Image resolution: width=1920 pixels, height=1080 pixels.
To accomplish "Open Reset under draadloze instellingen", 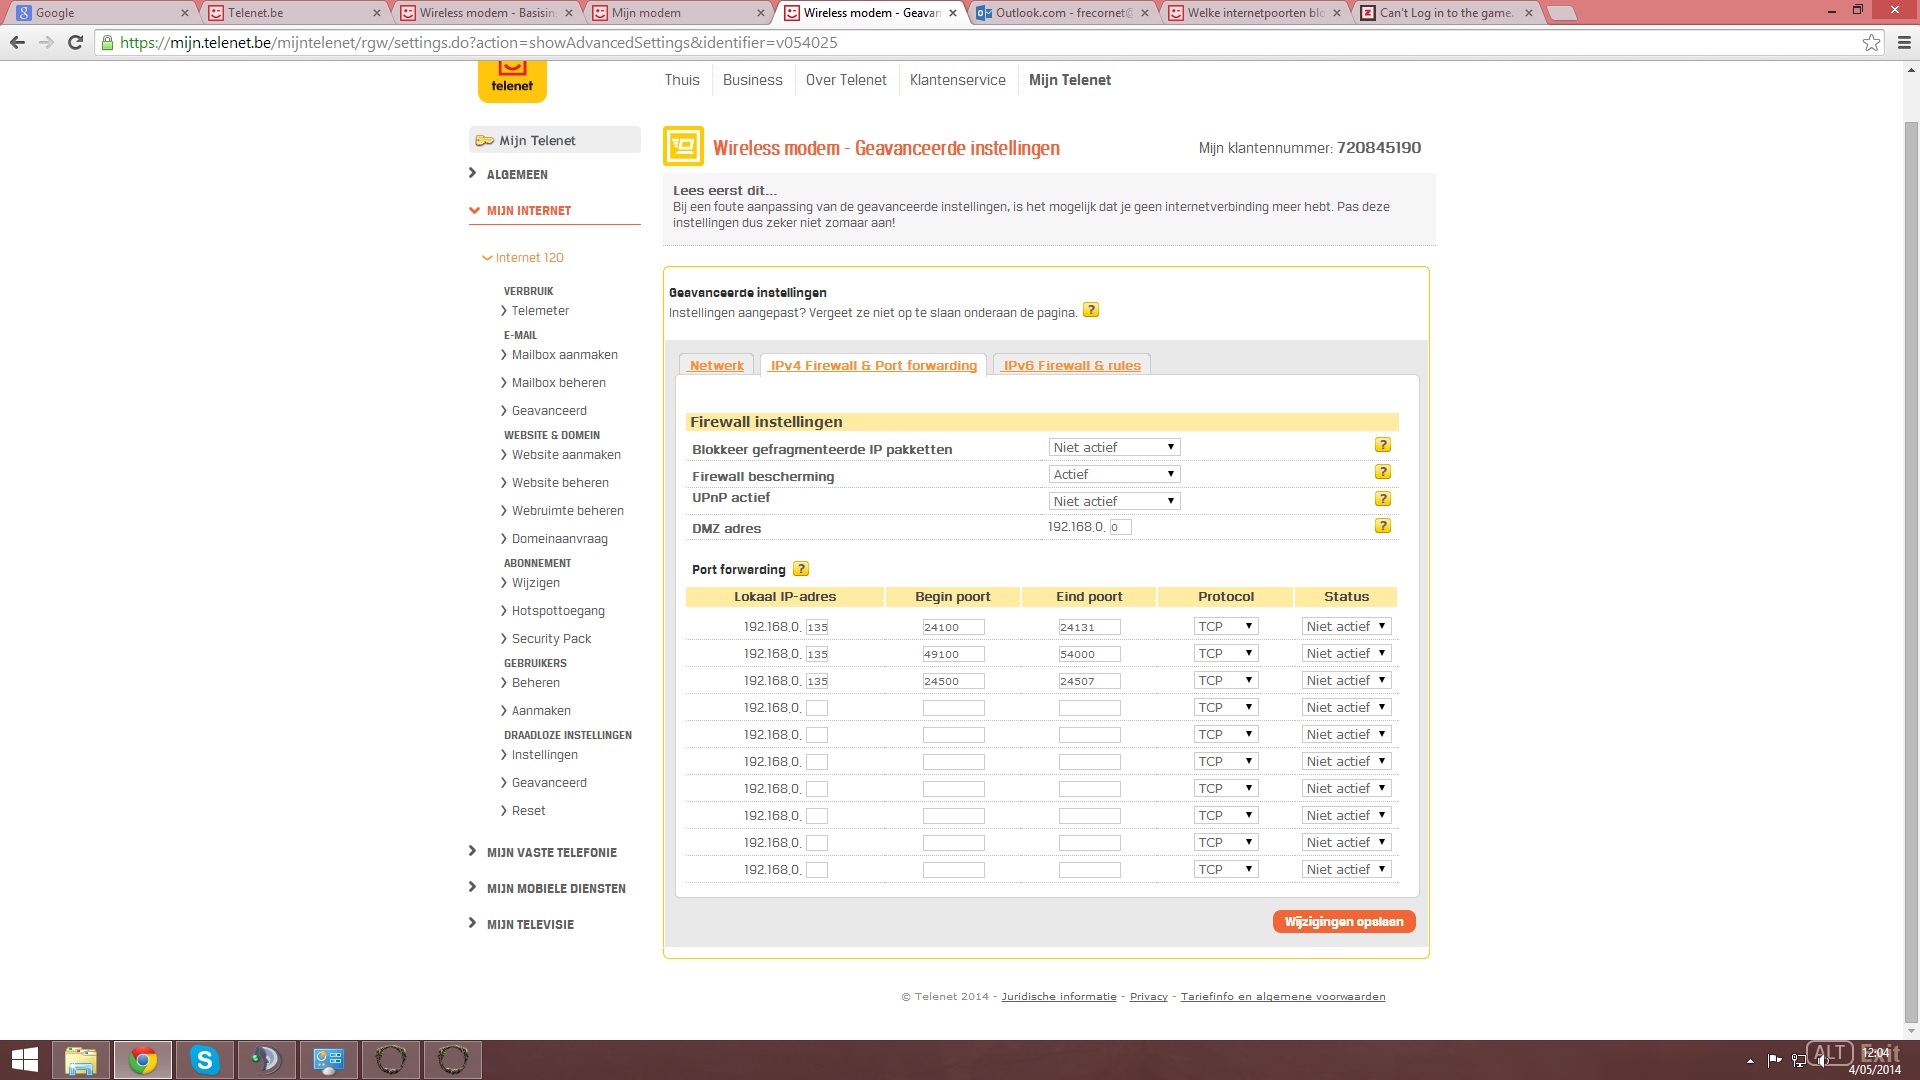I will (x=528, y=810).
